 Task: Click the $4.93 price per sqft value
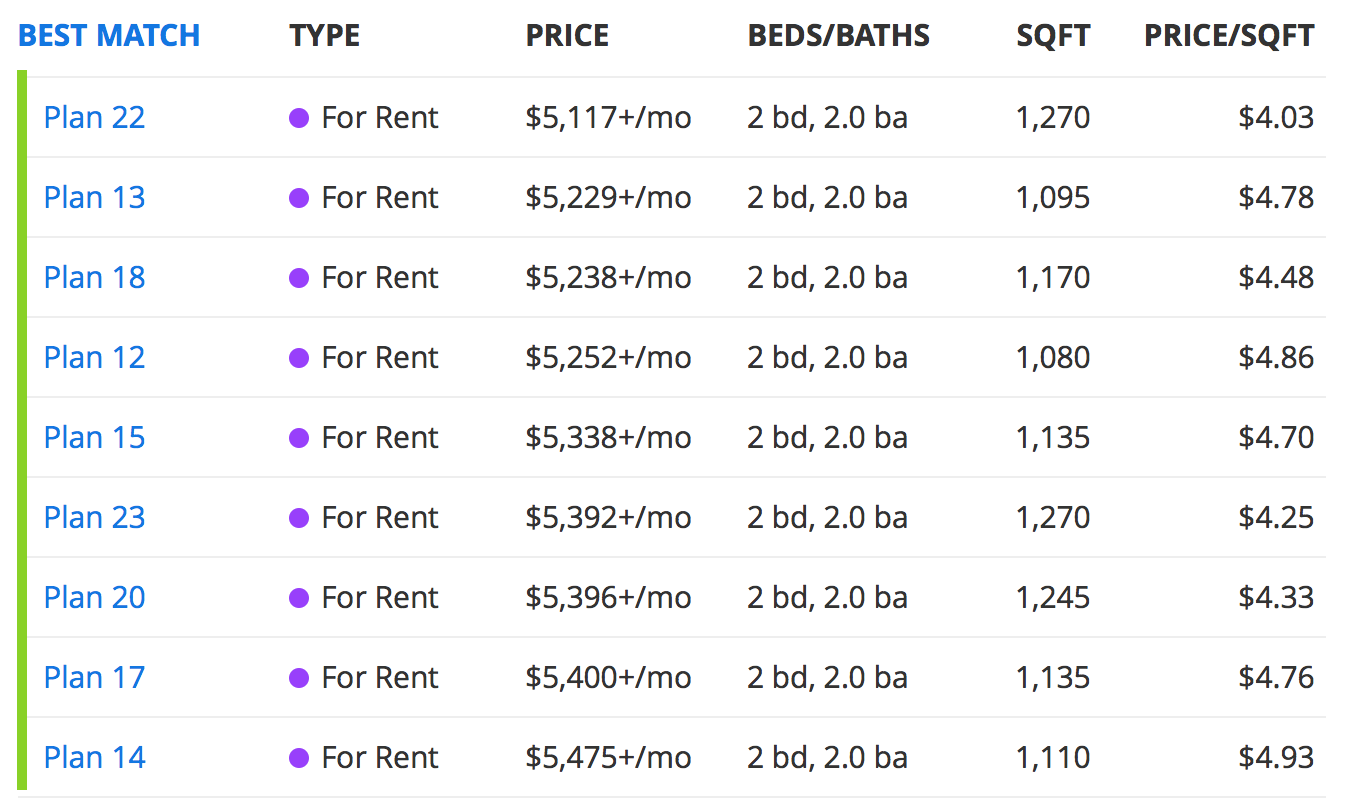1276,758
